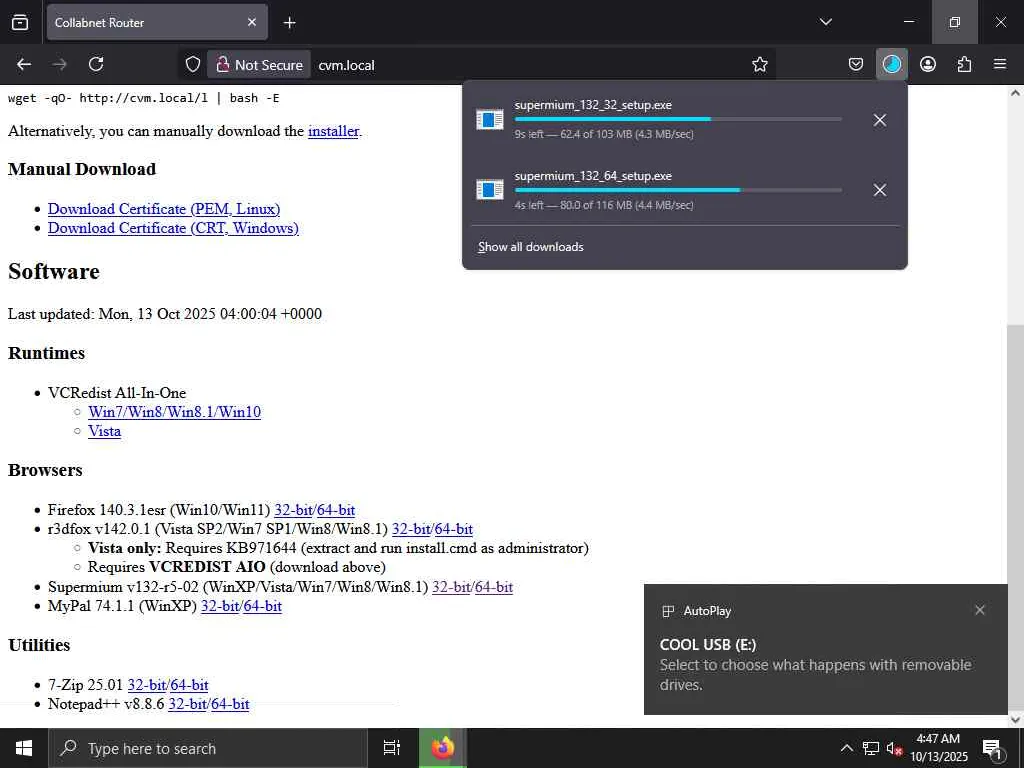Go back to previous page
This screenshot has height=768, width=1024.
(24, 64)
